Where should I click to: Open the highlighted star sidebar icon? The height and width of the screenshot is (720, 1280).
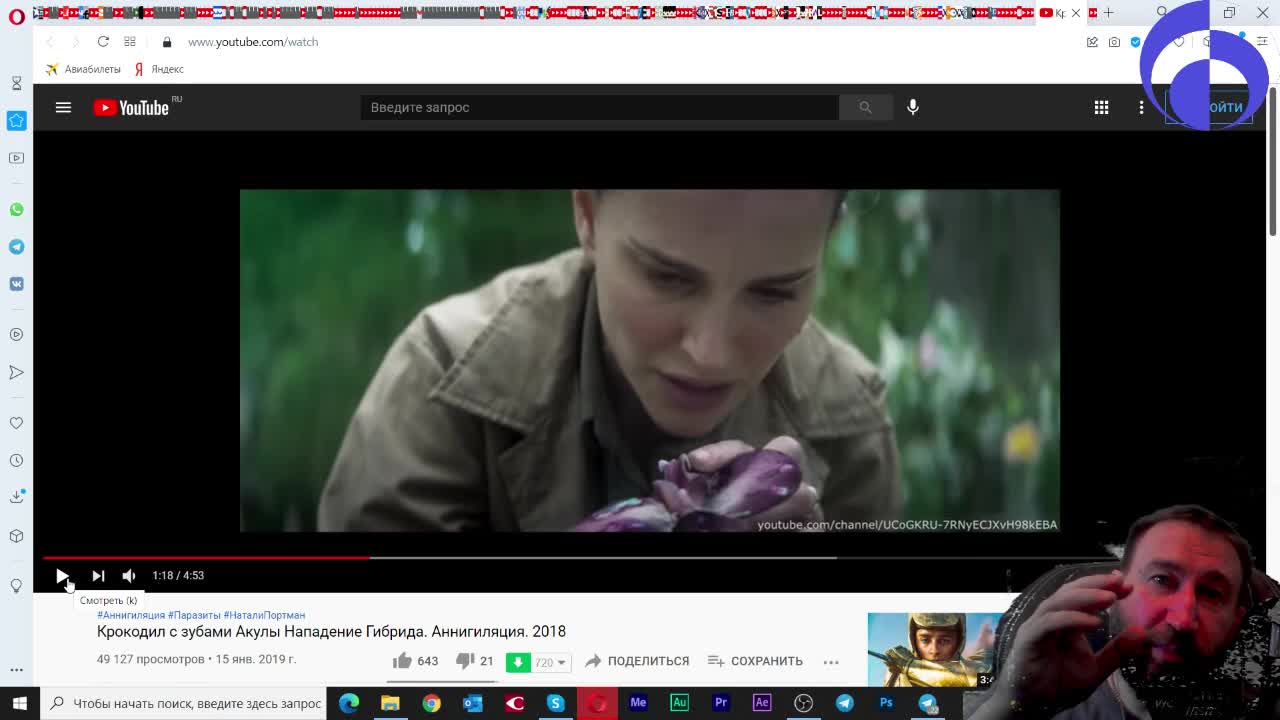[16, 121]
